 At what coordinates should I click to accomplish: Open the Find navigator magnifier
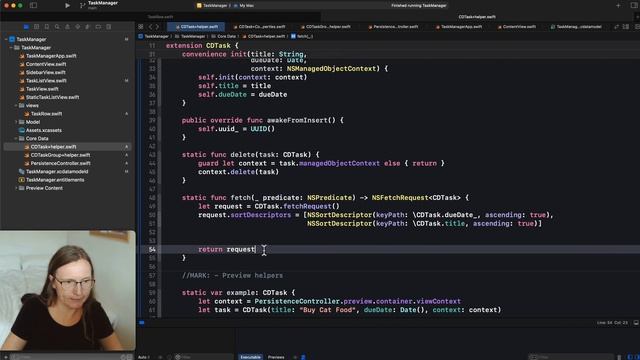coord(57,27)
